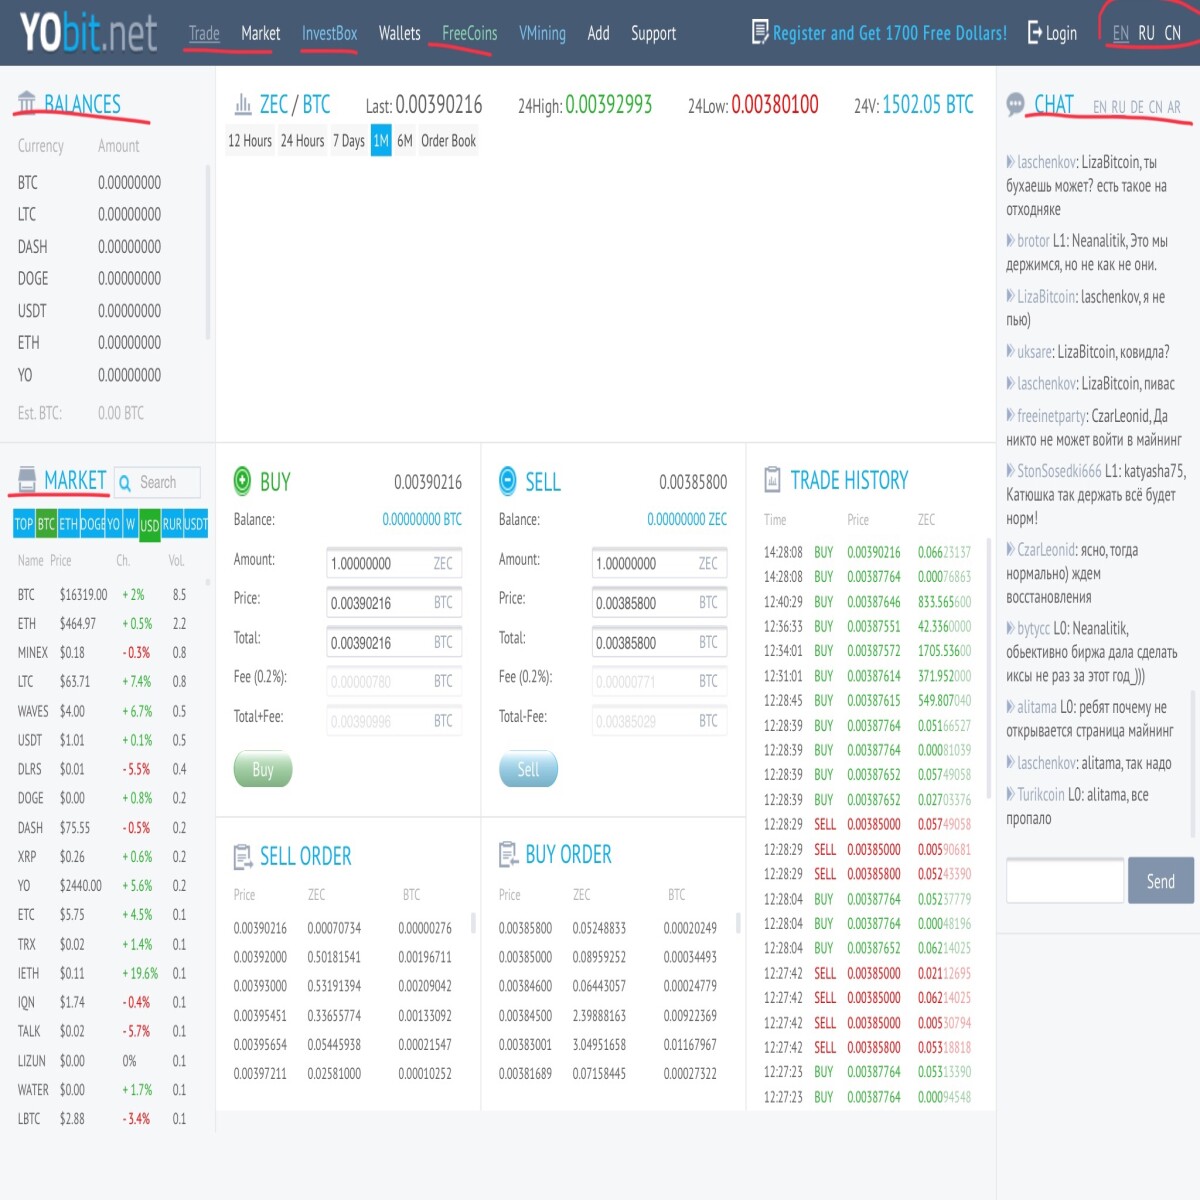Show the Order Book view

point(448,141)
